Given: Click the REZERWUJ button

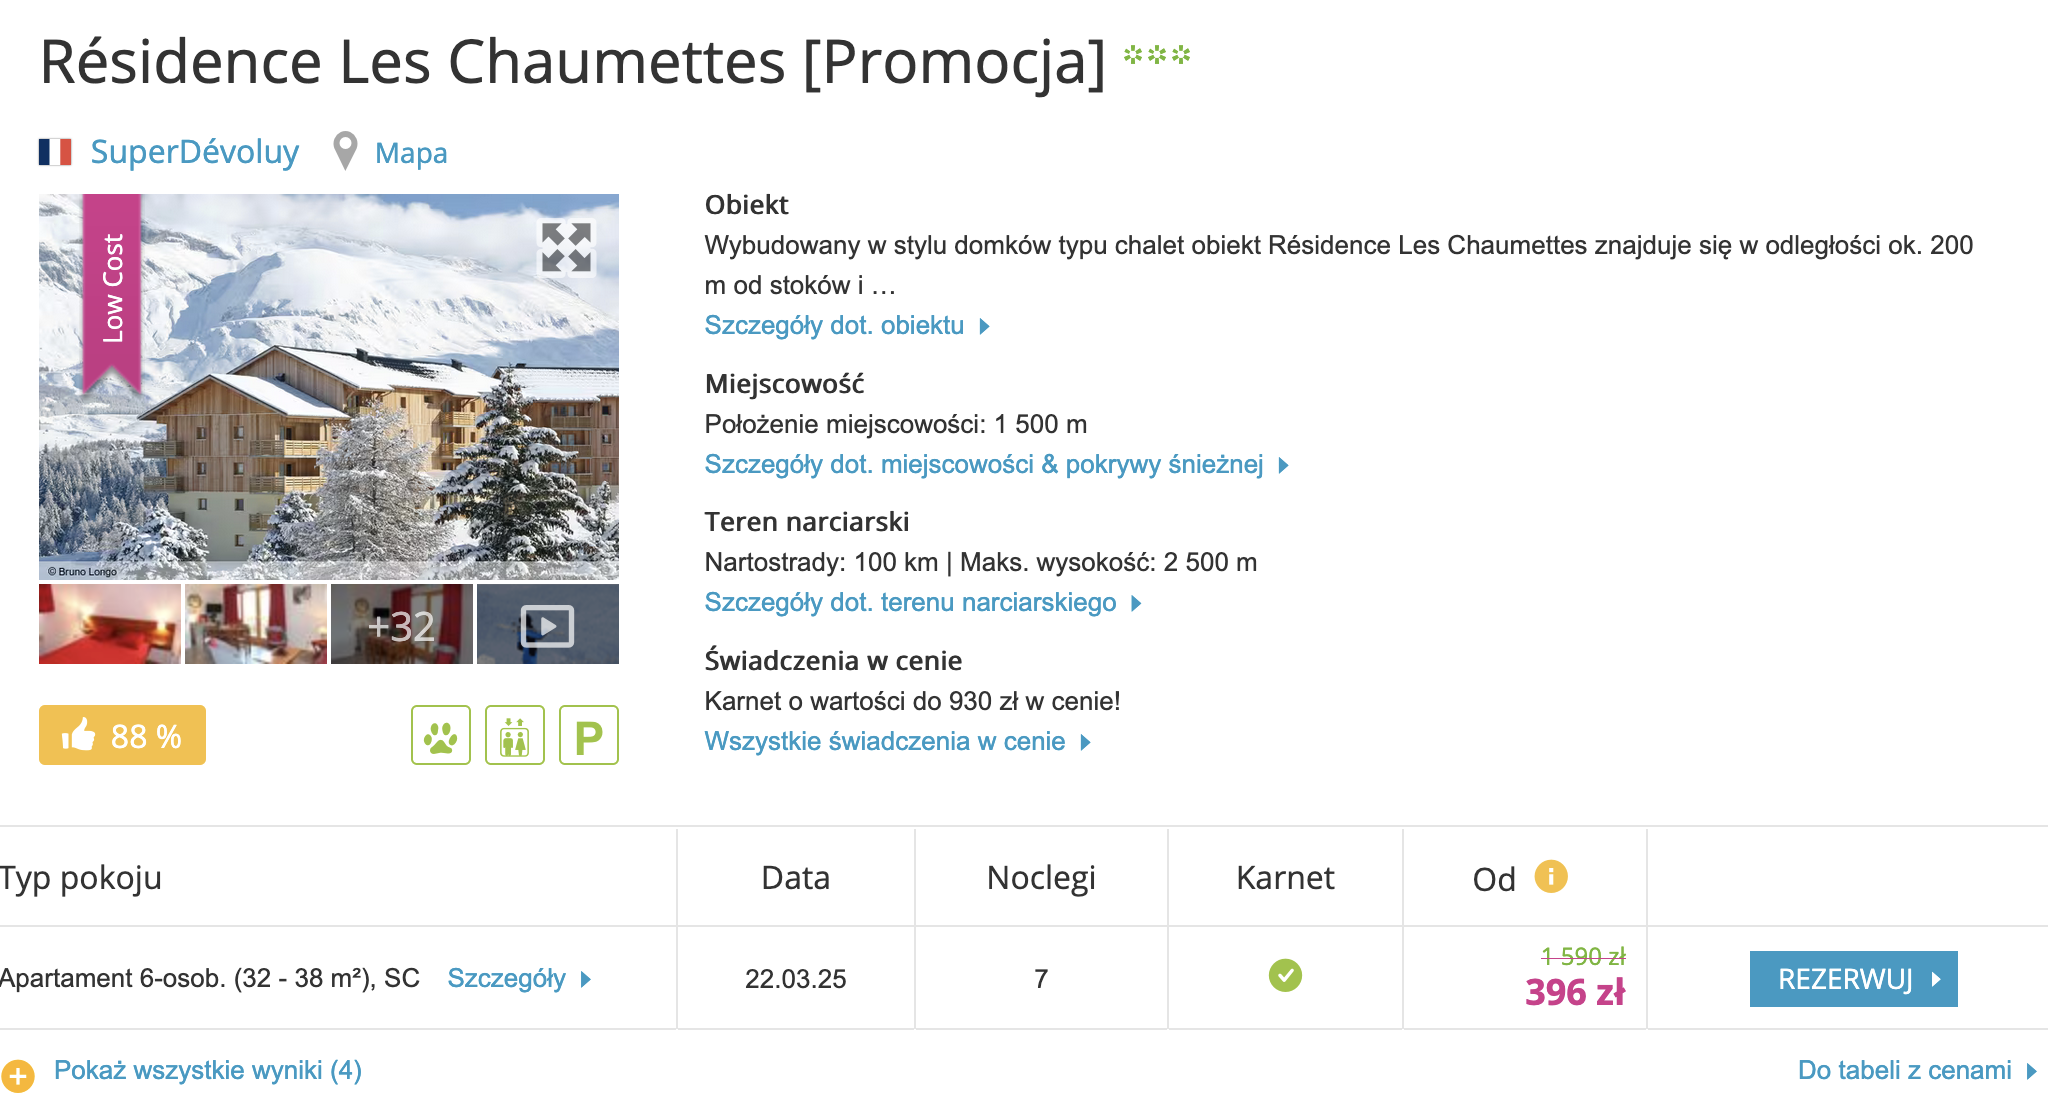Looking at the screenshot, I should [x=1853, y=979].
